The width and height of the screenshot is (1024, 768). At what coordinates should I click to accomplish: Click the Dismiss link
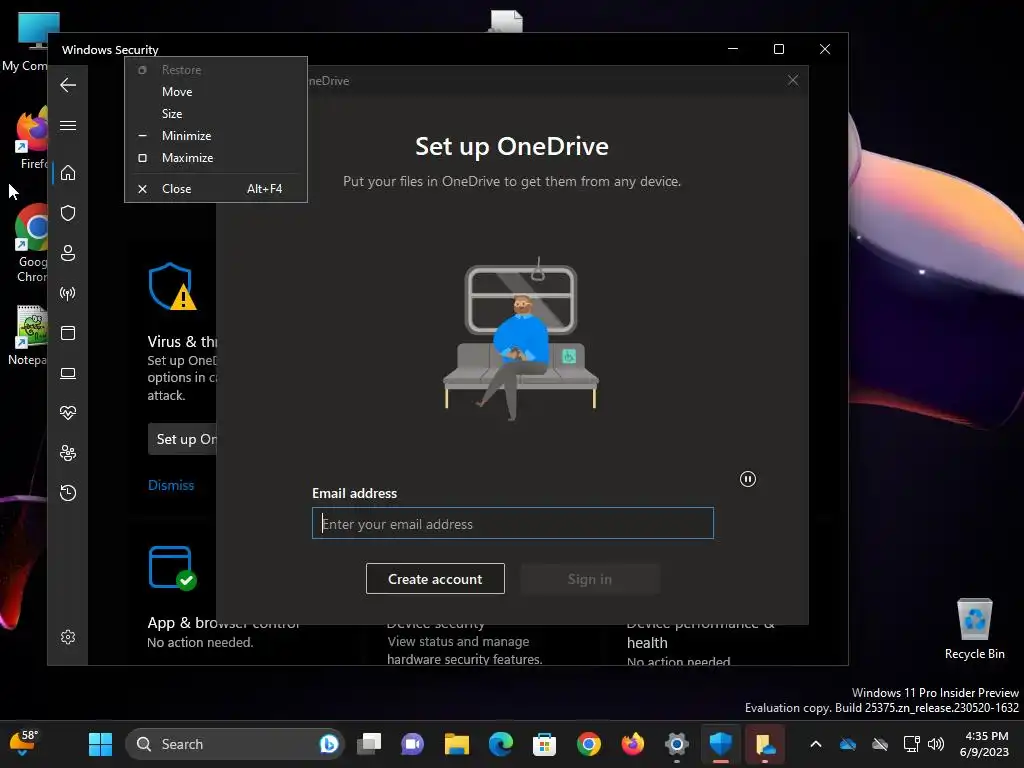pyautogui.click(x=171, y=485)
